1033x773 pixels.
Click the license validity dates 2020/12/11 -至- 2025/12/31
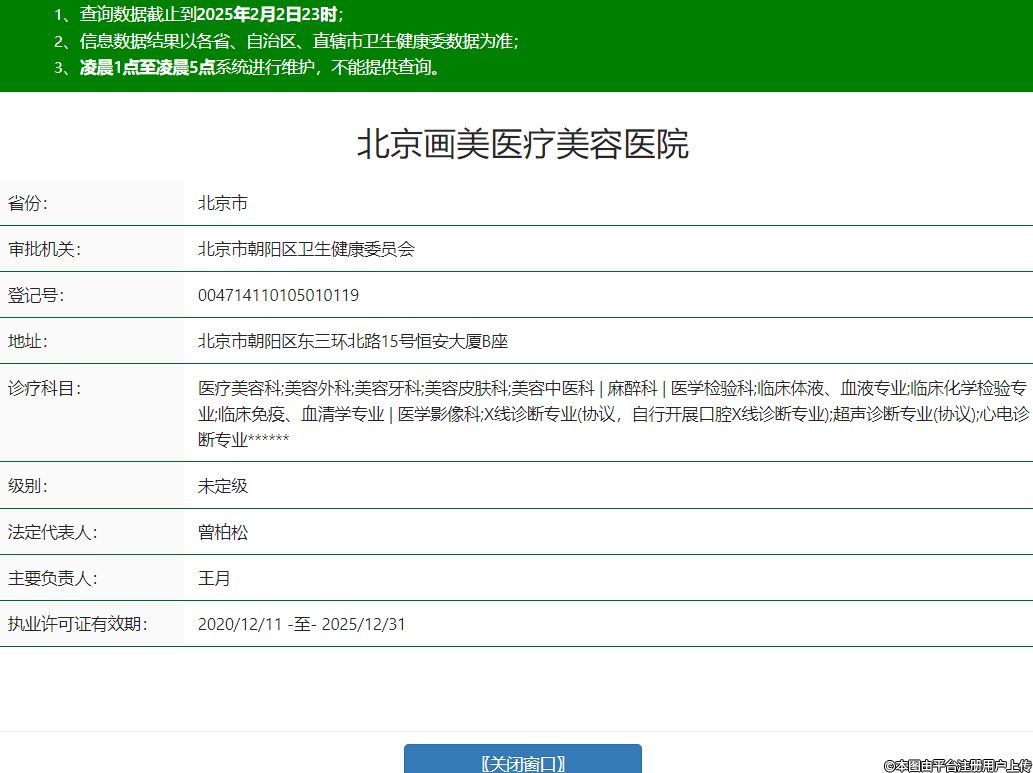click(301, 624)
